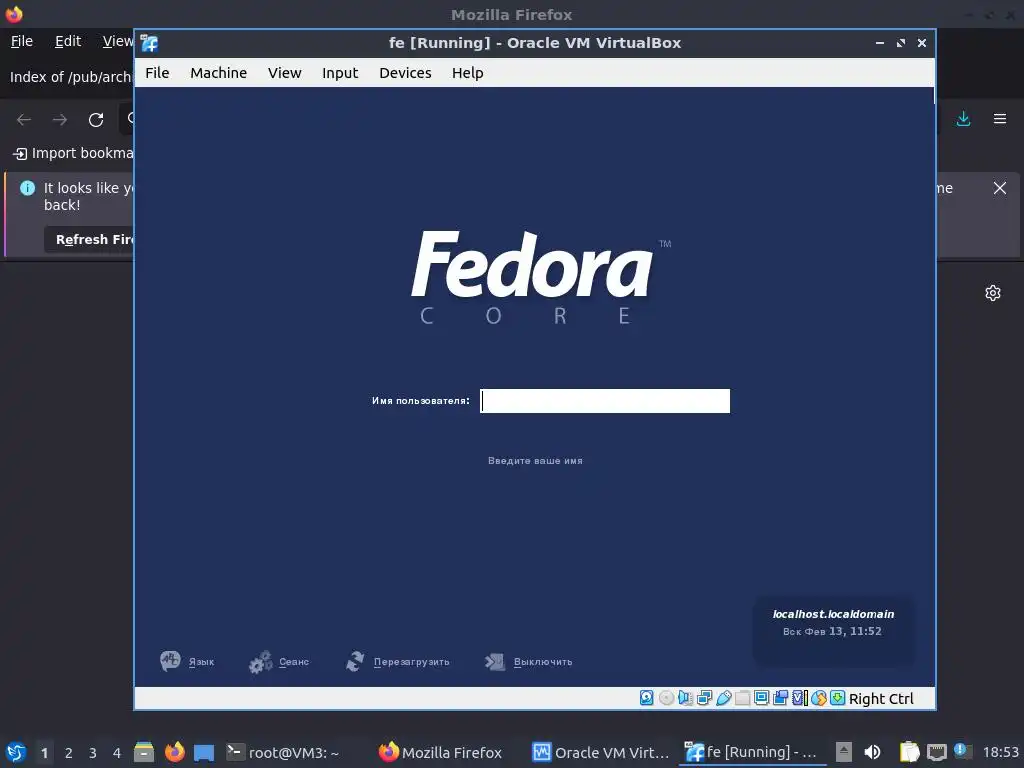Image resolution: width=1024 pixels, height=768 pixels.
Task: Click the shutdown icon (Выключить)
Action: (x=495, y=662)
